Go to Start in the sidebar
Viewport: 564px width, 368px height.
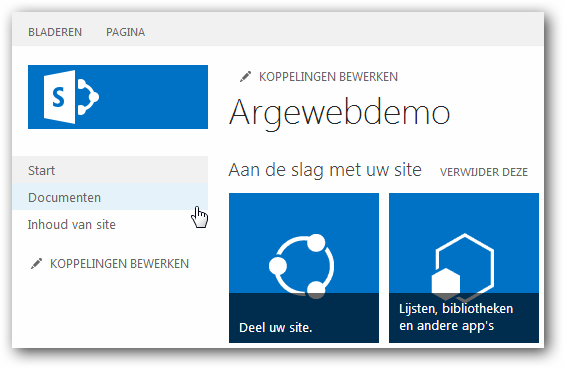(110, 170)
